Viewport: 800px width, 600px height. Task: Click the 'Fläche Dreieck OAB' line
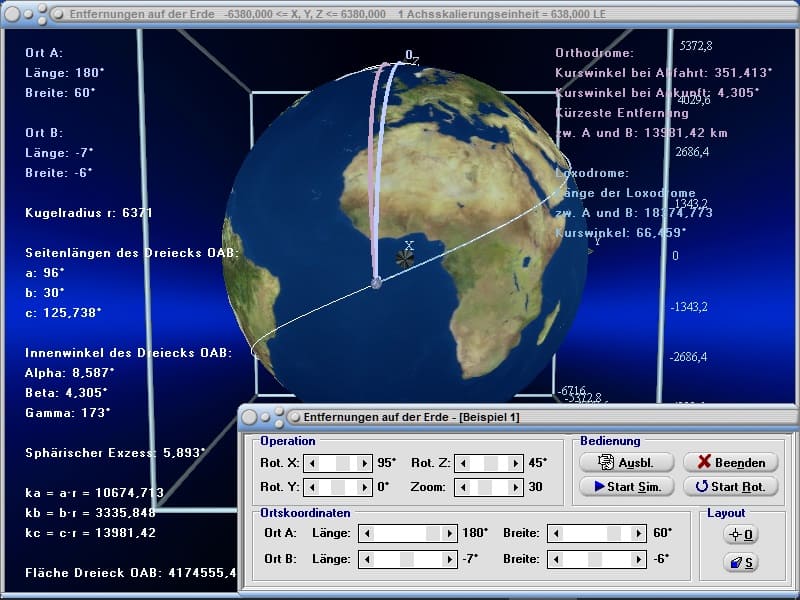(131, 573)
